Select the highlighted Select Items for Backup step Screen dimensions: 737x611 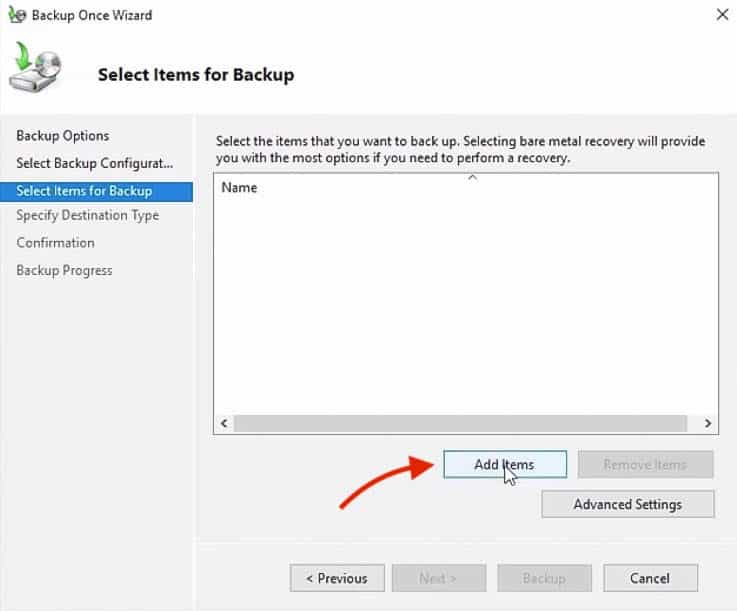coord(96,192)
